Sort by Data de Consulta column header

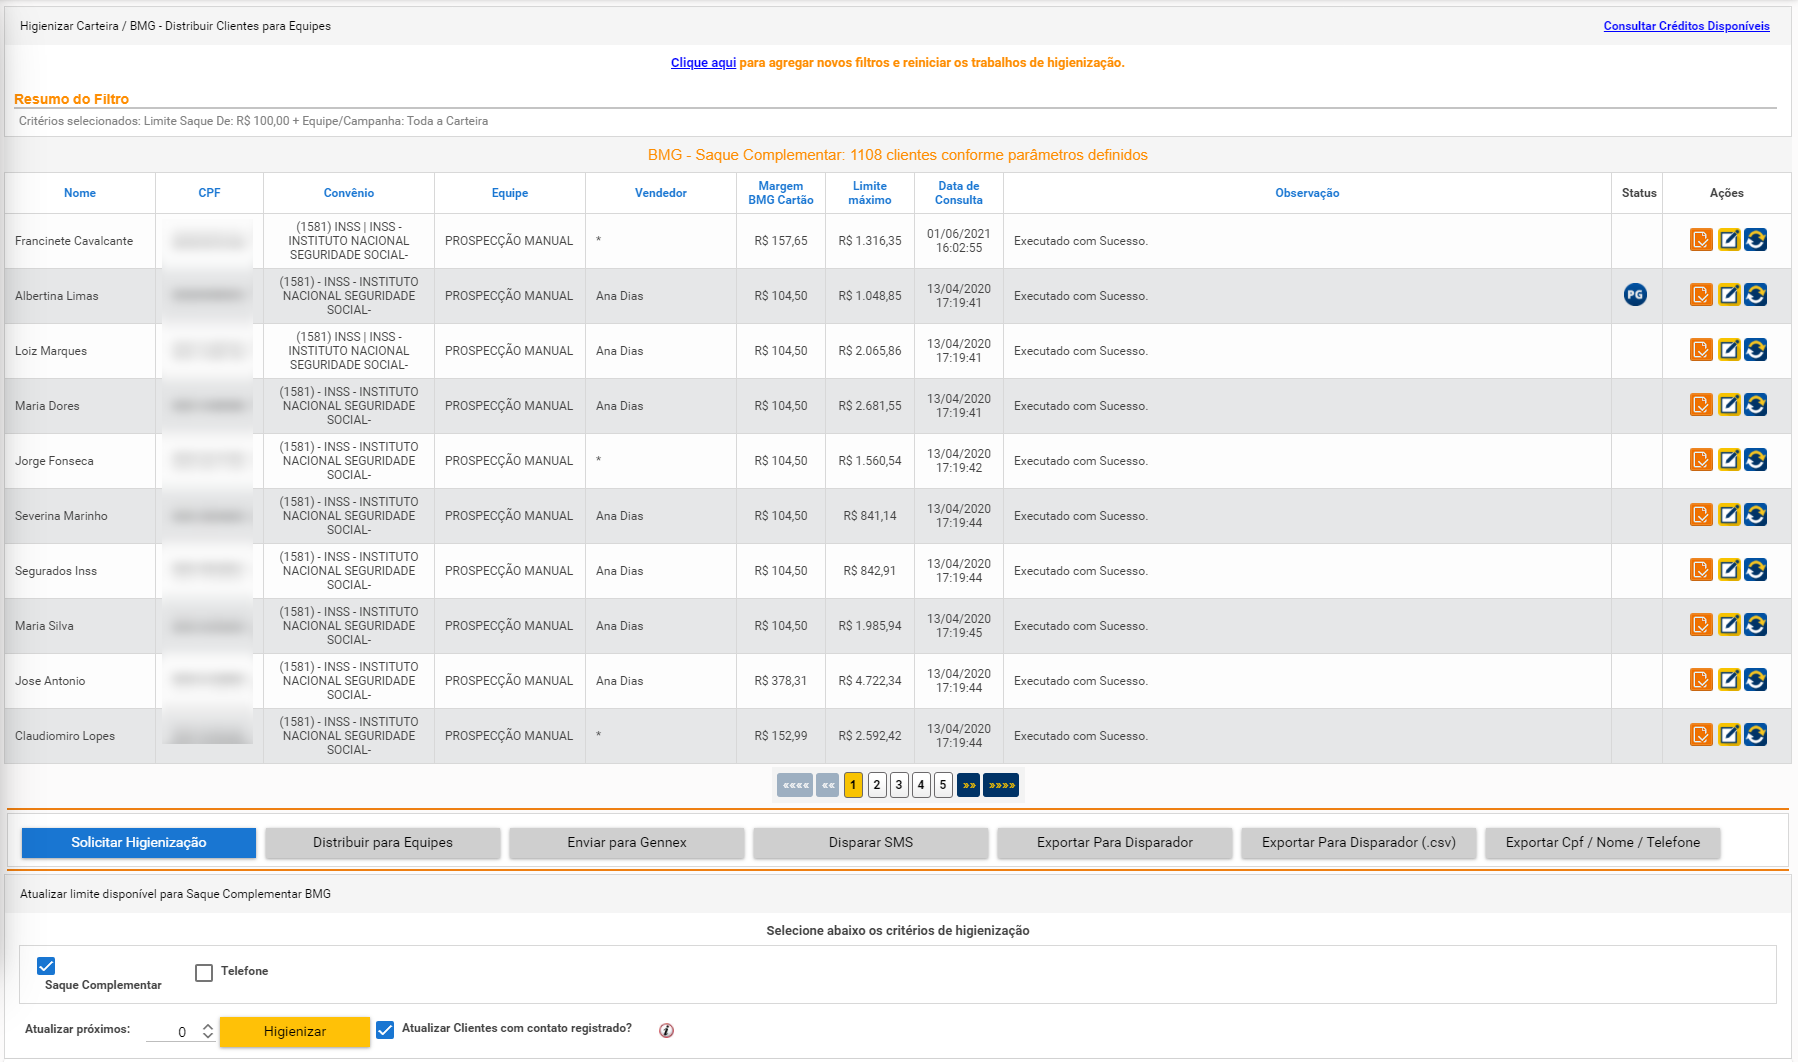pyautogui.click(x=959, y=193)
